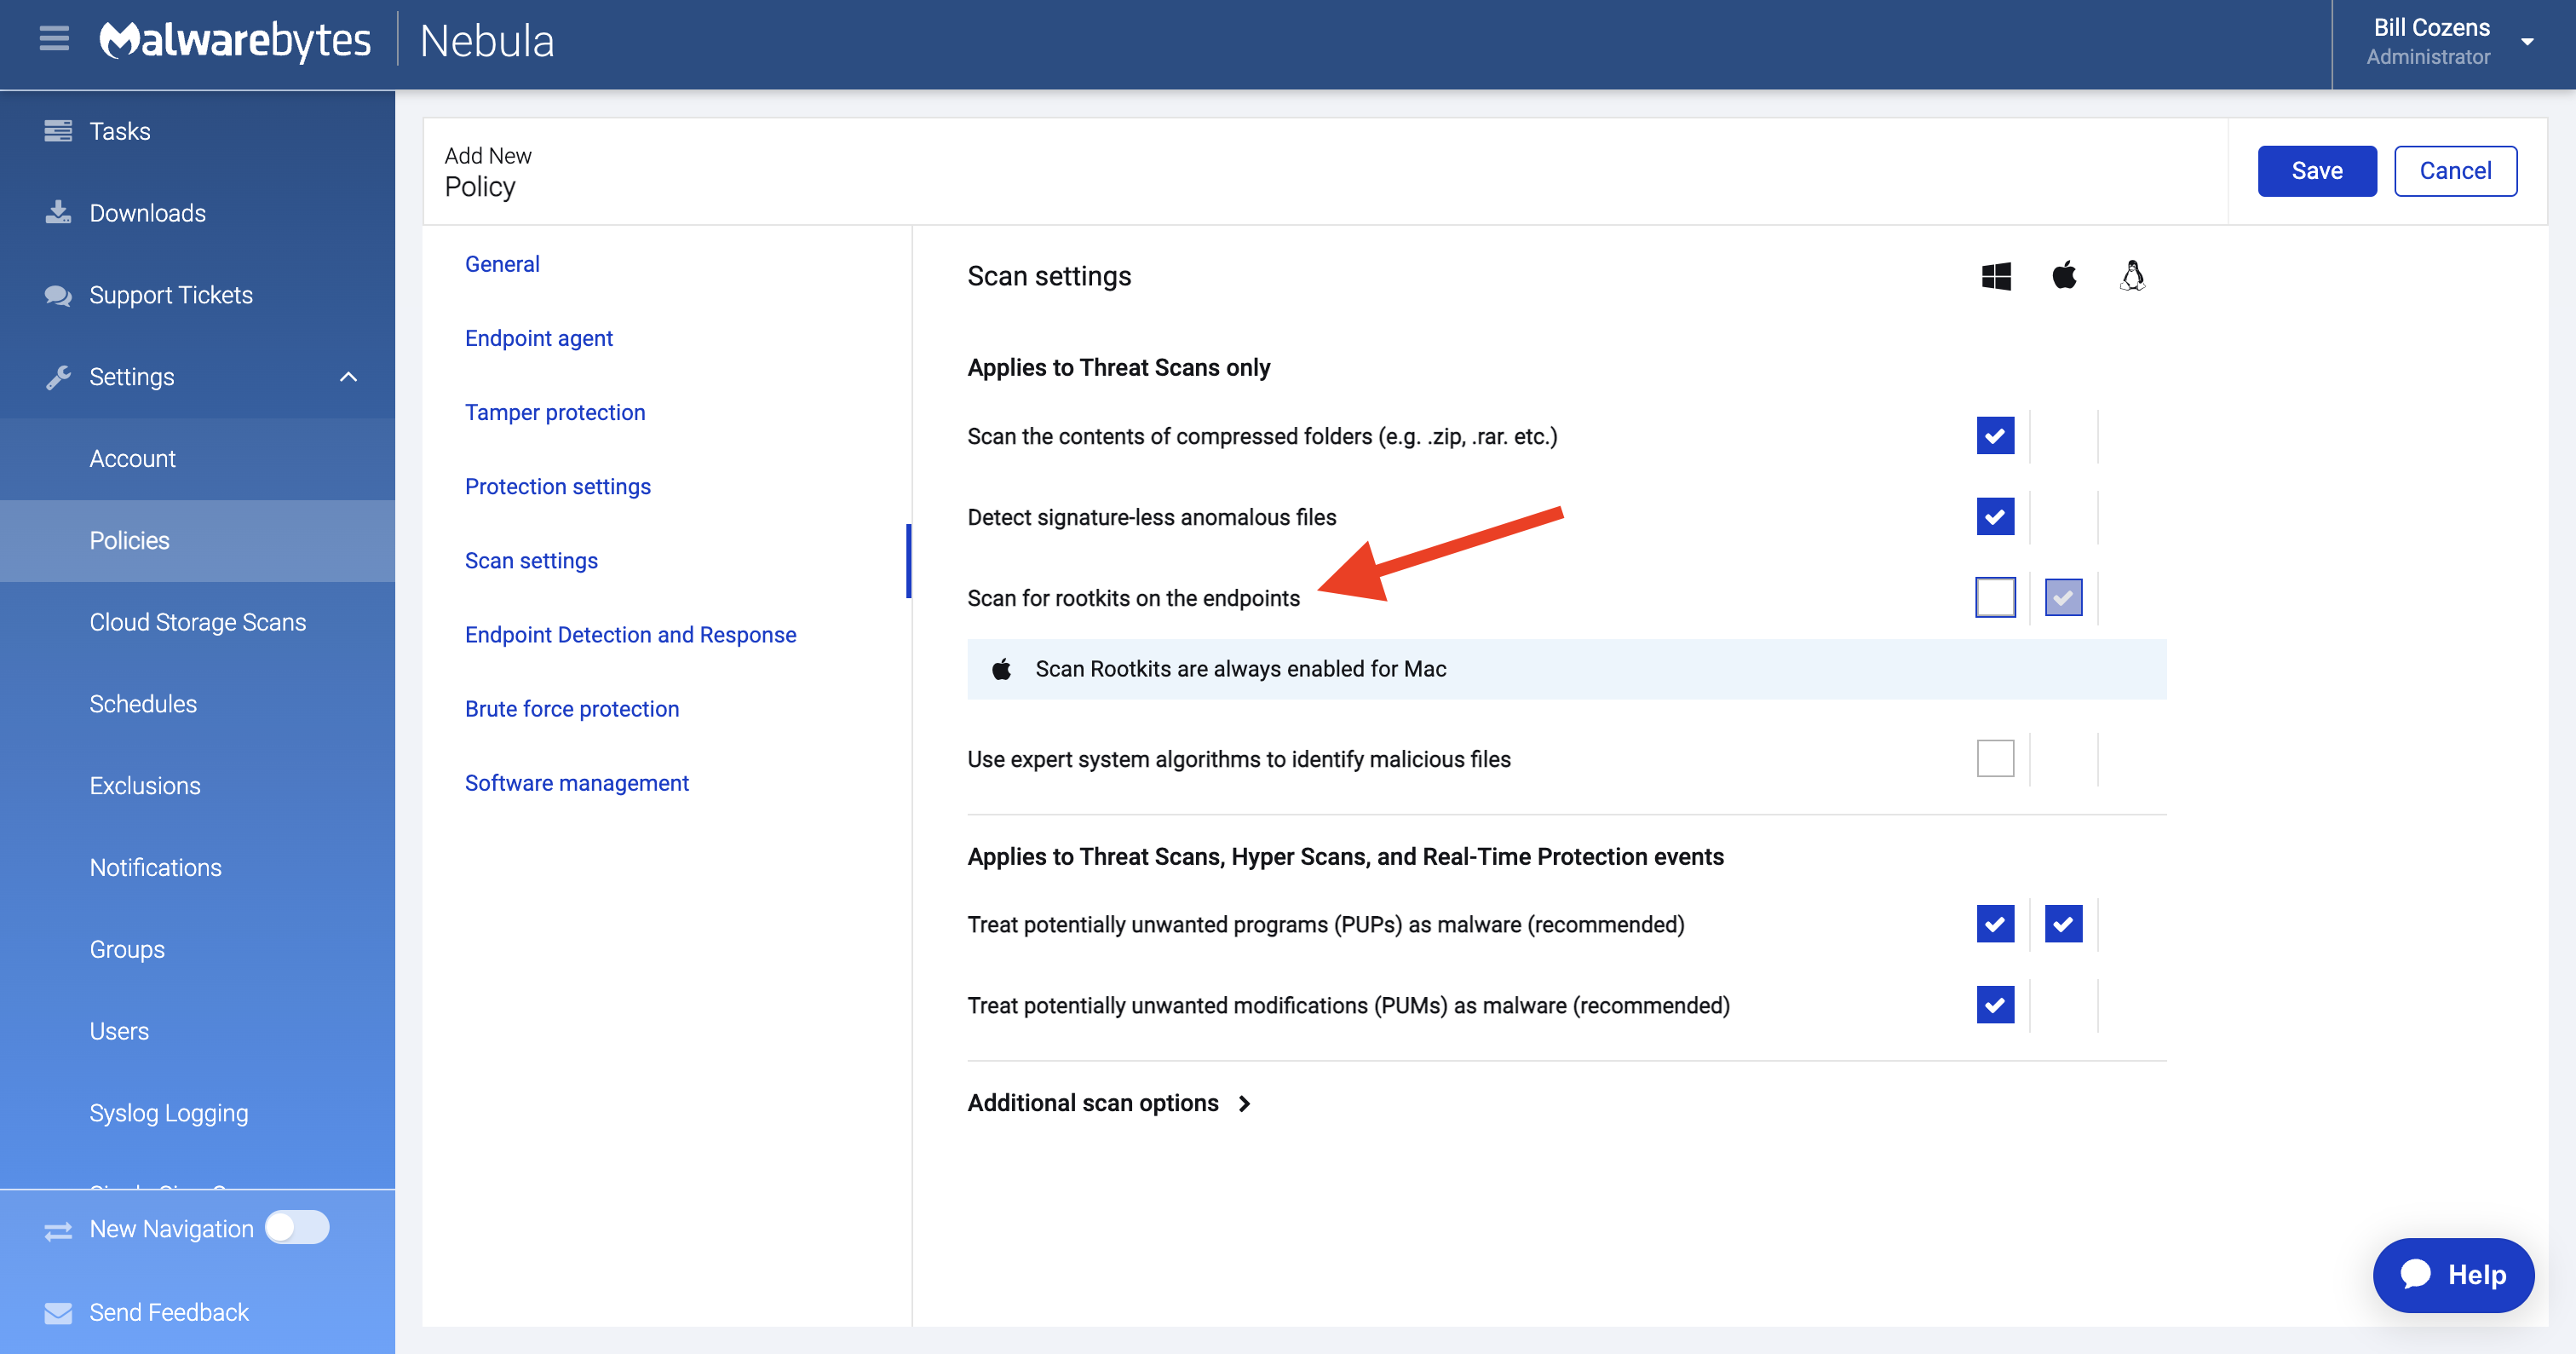Toggle the New Navigation switch
This screenshot has width=2576, height=1354.
pyautogui.click(x=297, y=1227)
